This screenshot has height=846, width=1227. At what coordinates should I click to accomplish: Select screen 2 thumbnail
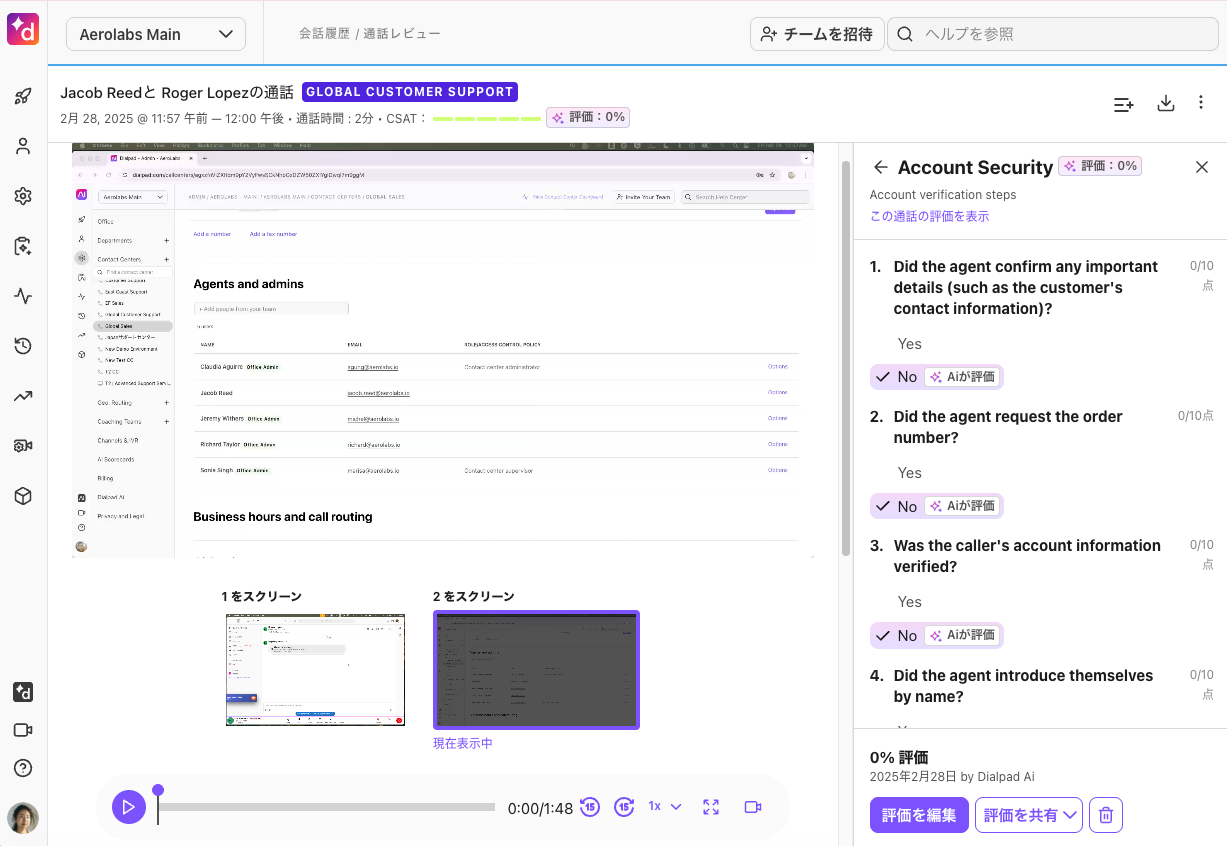point(536,670)
